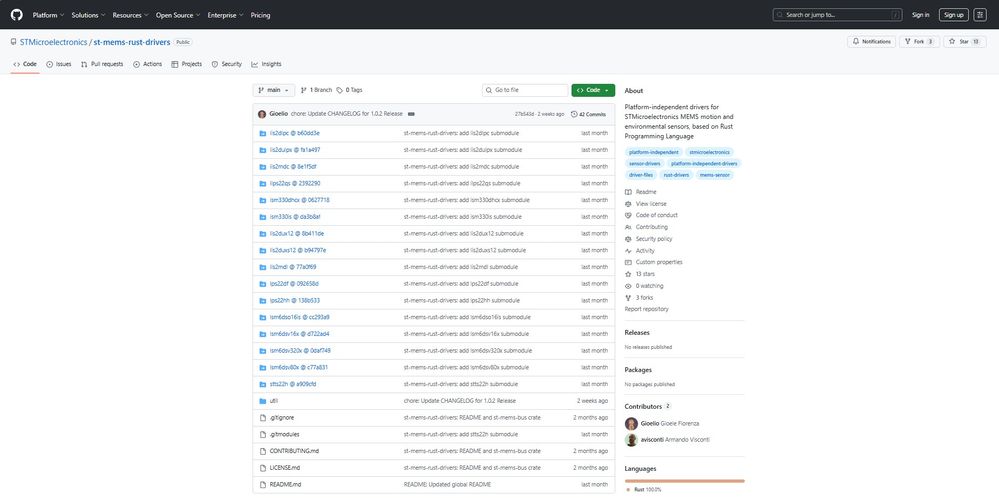This screenshot has width=999, height=498.
Task: Focus the Search or jump to field
Action: (838, 15)
